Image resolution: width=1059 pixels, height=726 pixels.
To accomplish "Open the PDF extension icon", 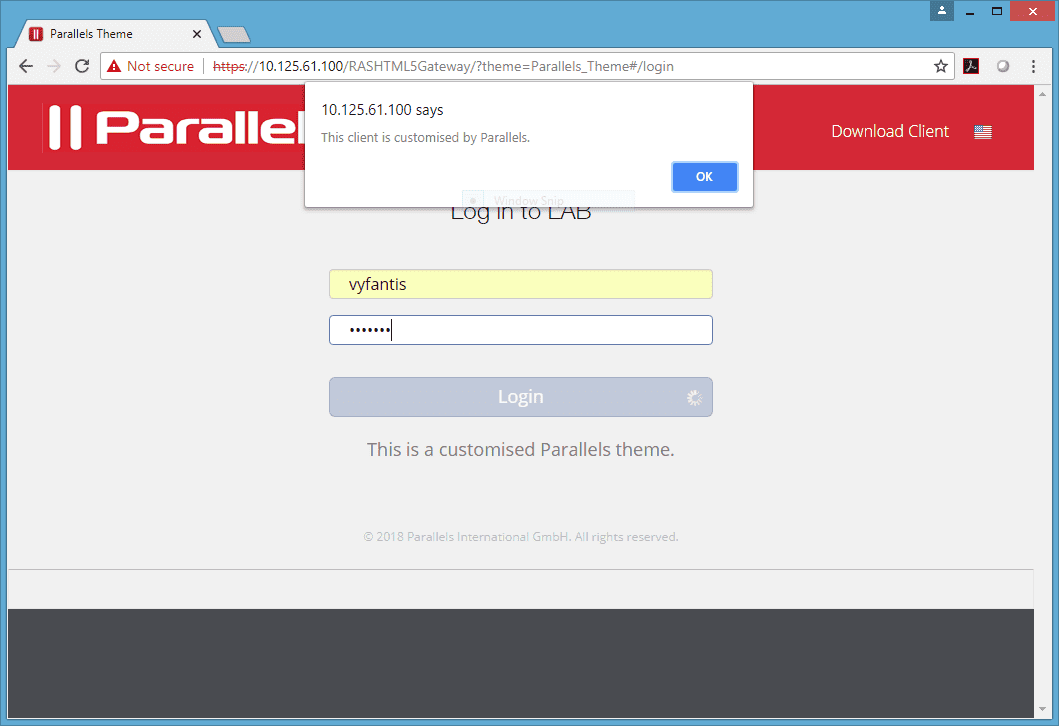I will pos(971,66).
